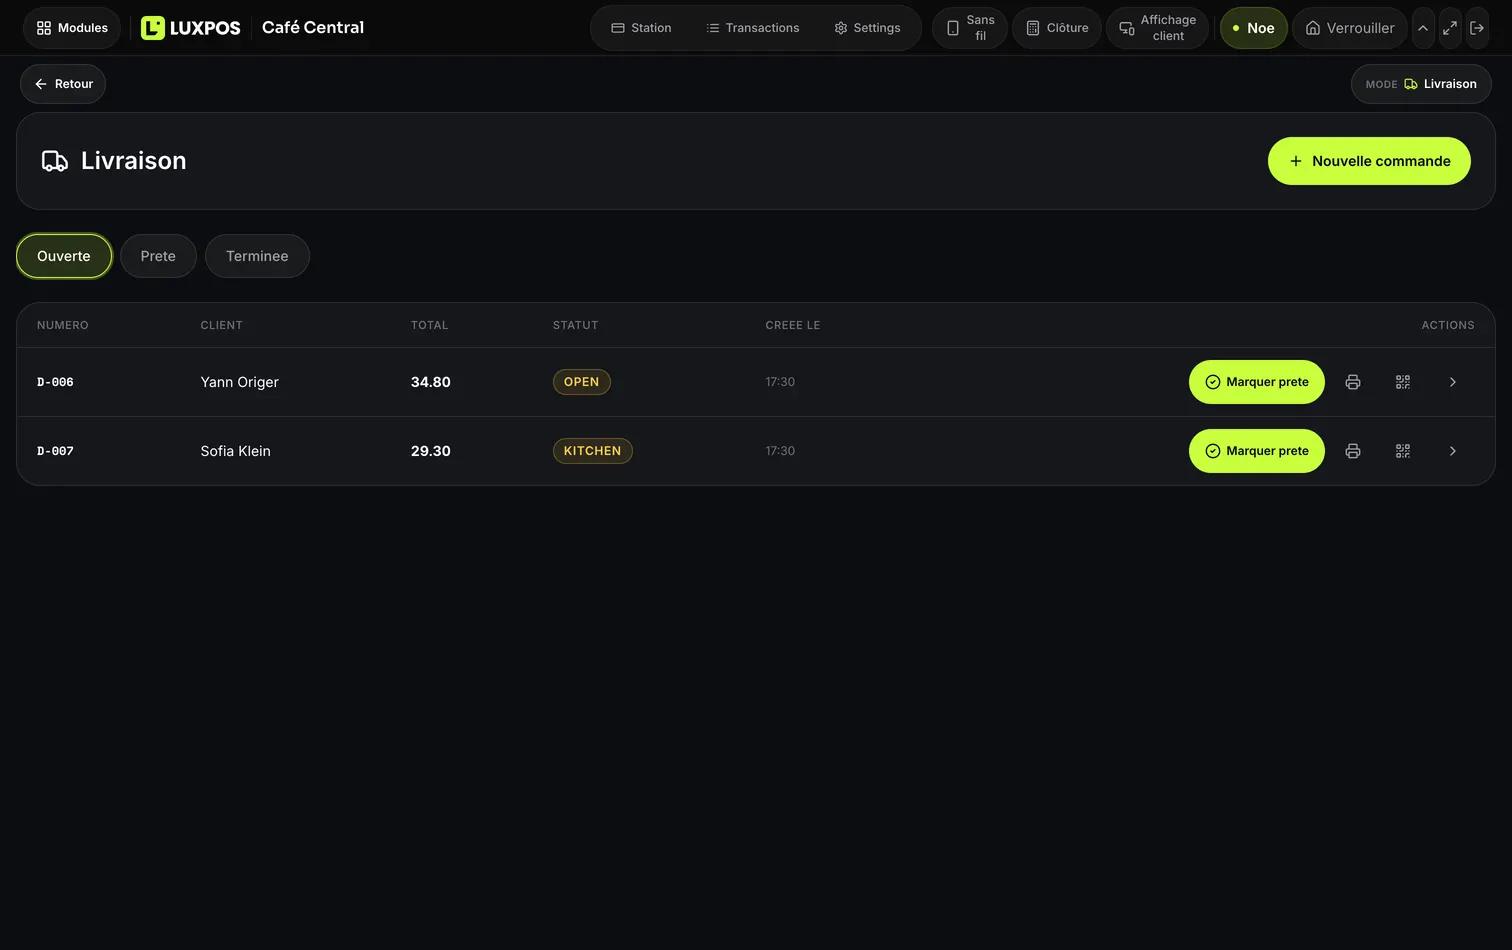Go to Transactions
Screen dimensions: 1512x950
coord(753,28)
